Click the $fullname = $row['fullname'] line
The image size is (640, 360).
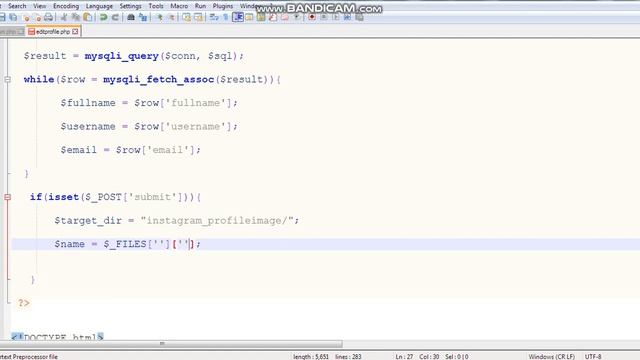pyautogui.click(x=149, y=103)
